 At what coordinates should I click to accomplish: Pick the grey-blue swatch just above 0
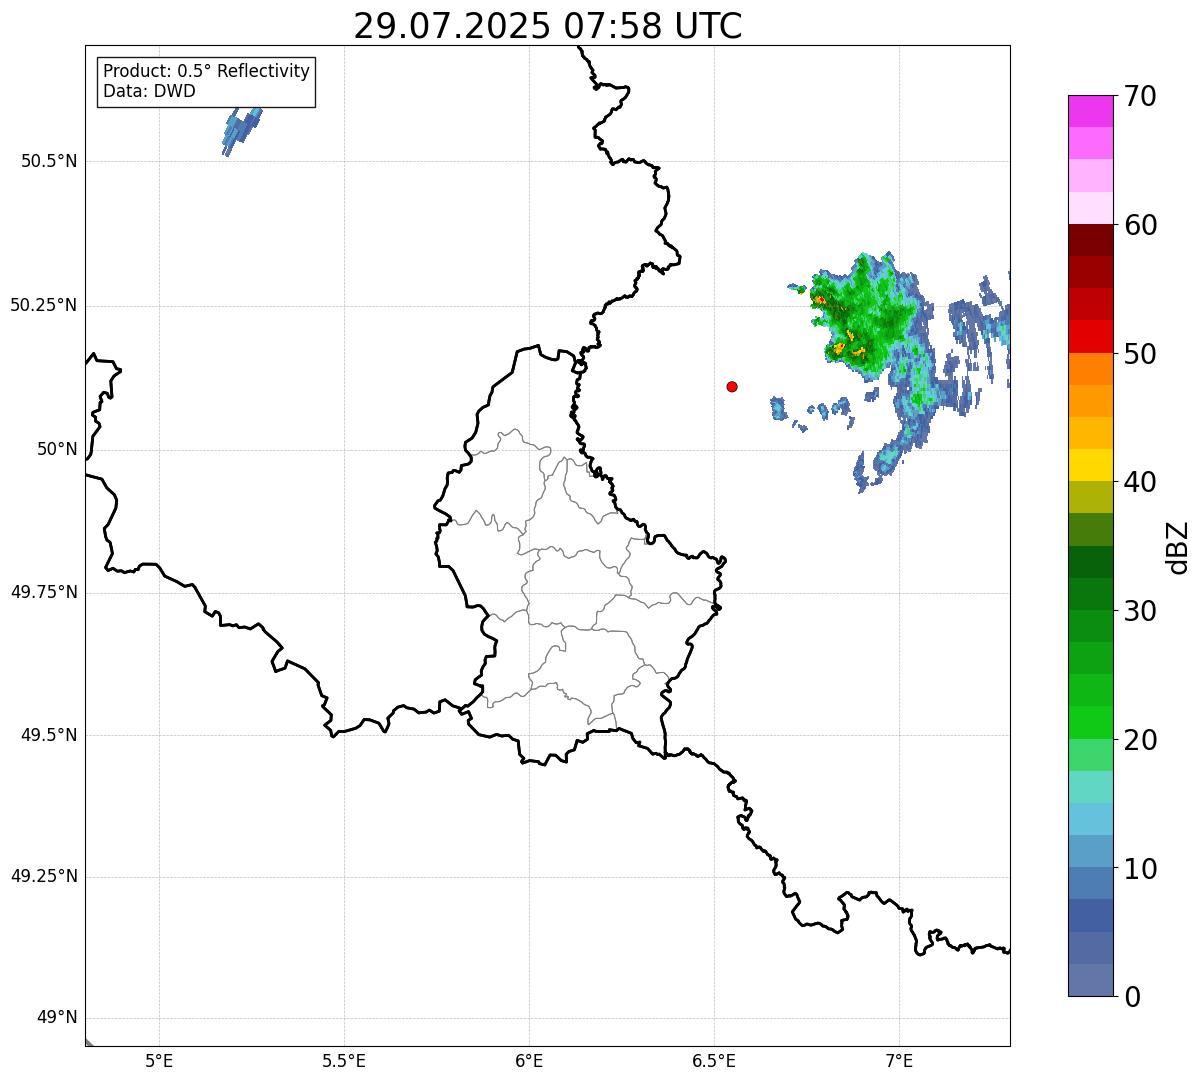[x=1091, y=980]
